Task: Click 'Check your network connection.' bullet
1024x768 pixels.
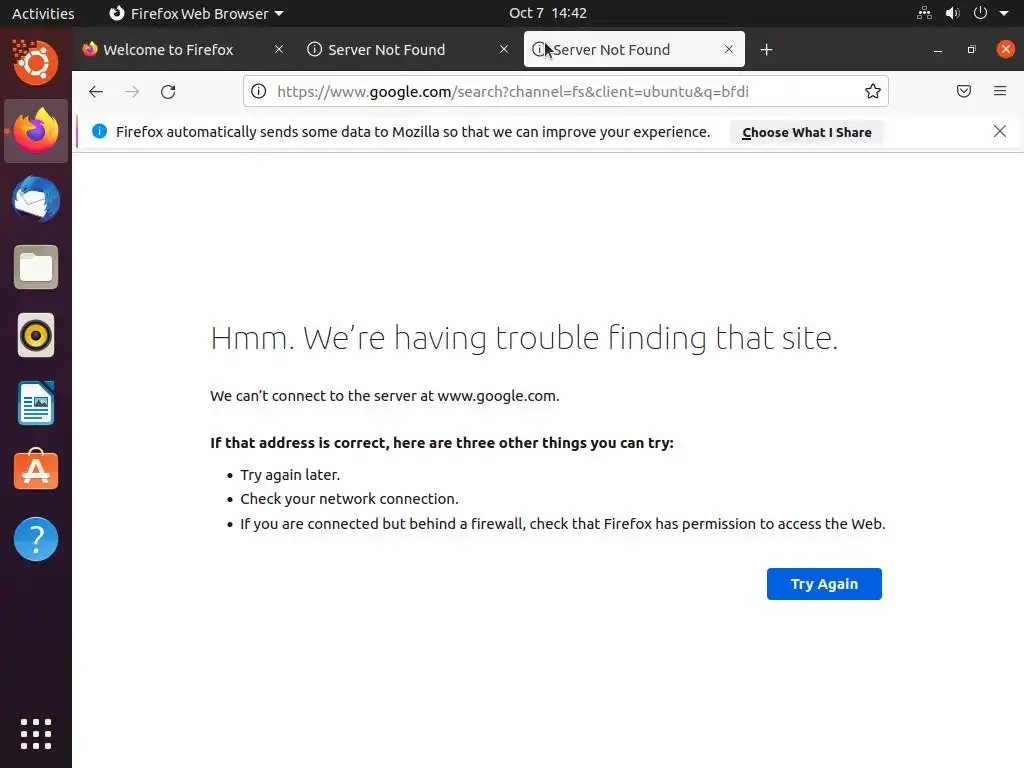Action: [349, 499]
